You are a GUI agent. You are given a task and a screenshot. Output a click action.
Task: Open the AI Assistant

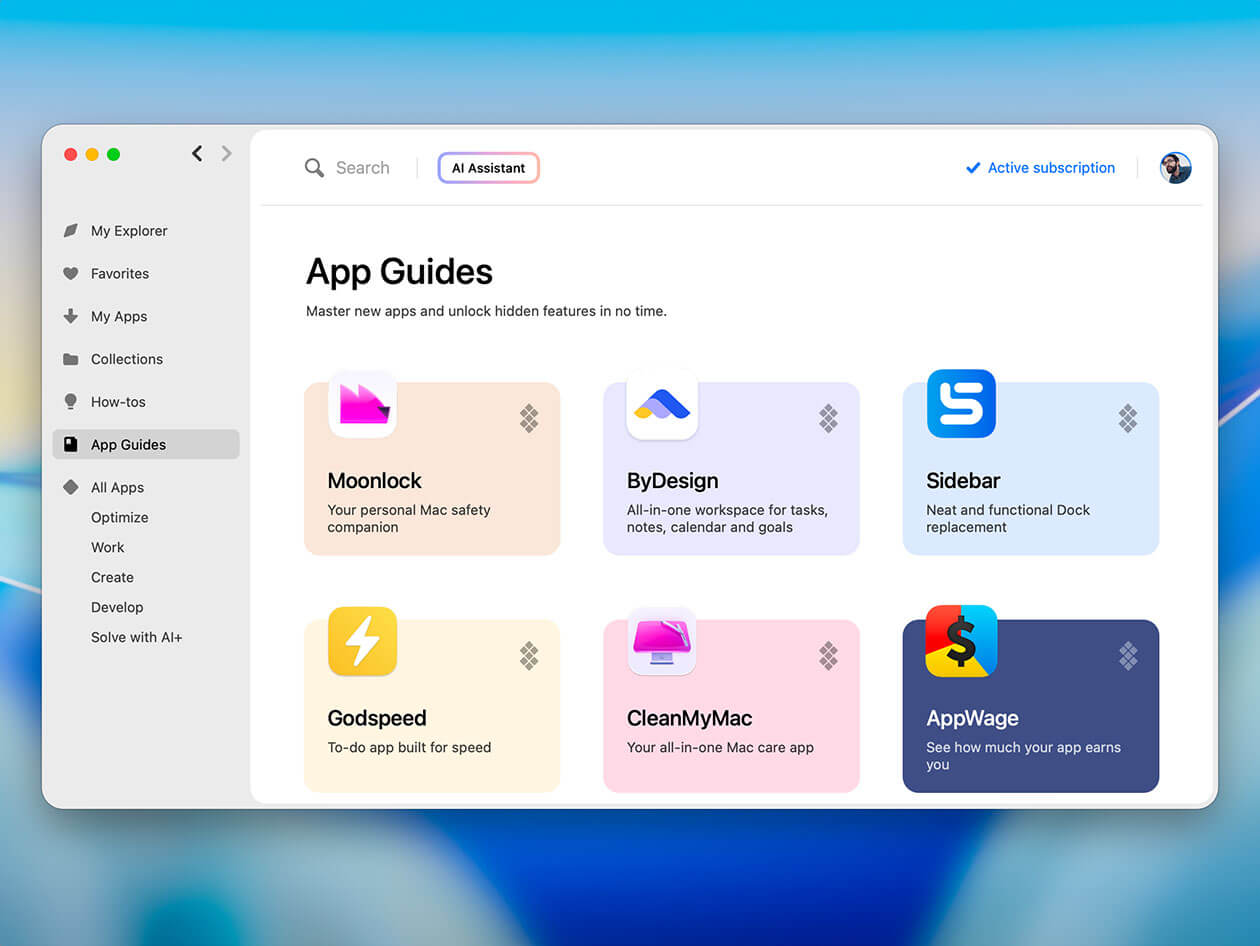click(488, 168)
